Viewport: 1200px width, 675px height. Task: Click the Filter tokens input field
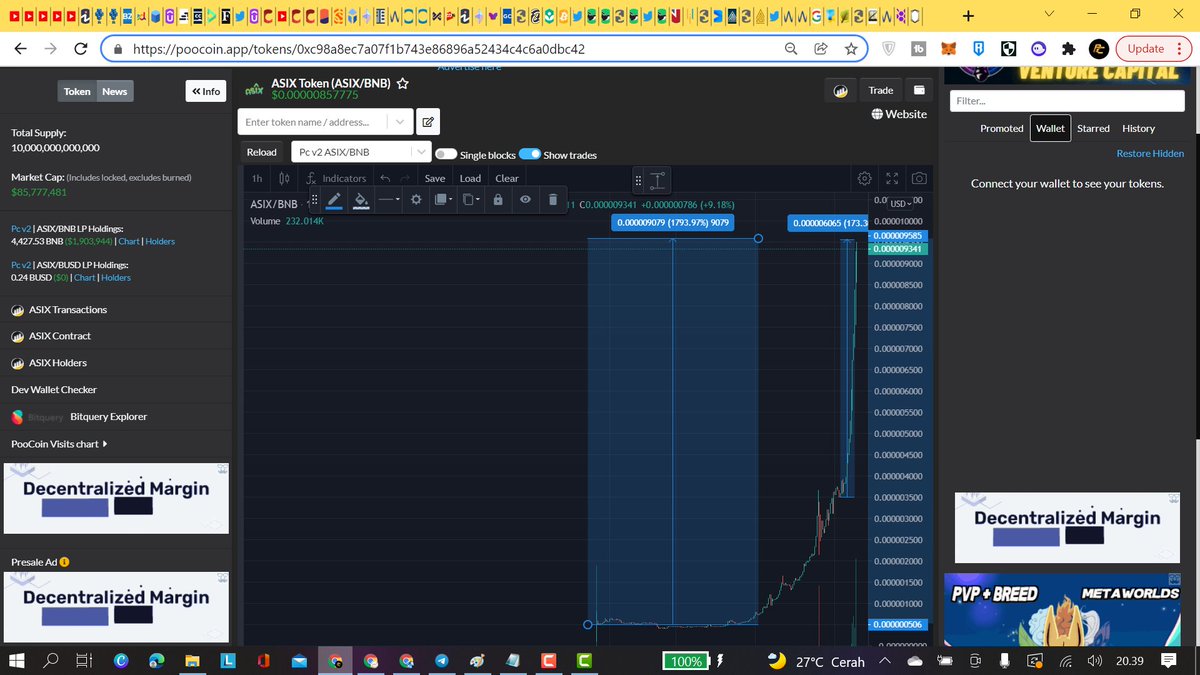click(x=1066, y=101)
